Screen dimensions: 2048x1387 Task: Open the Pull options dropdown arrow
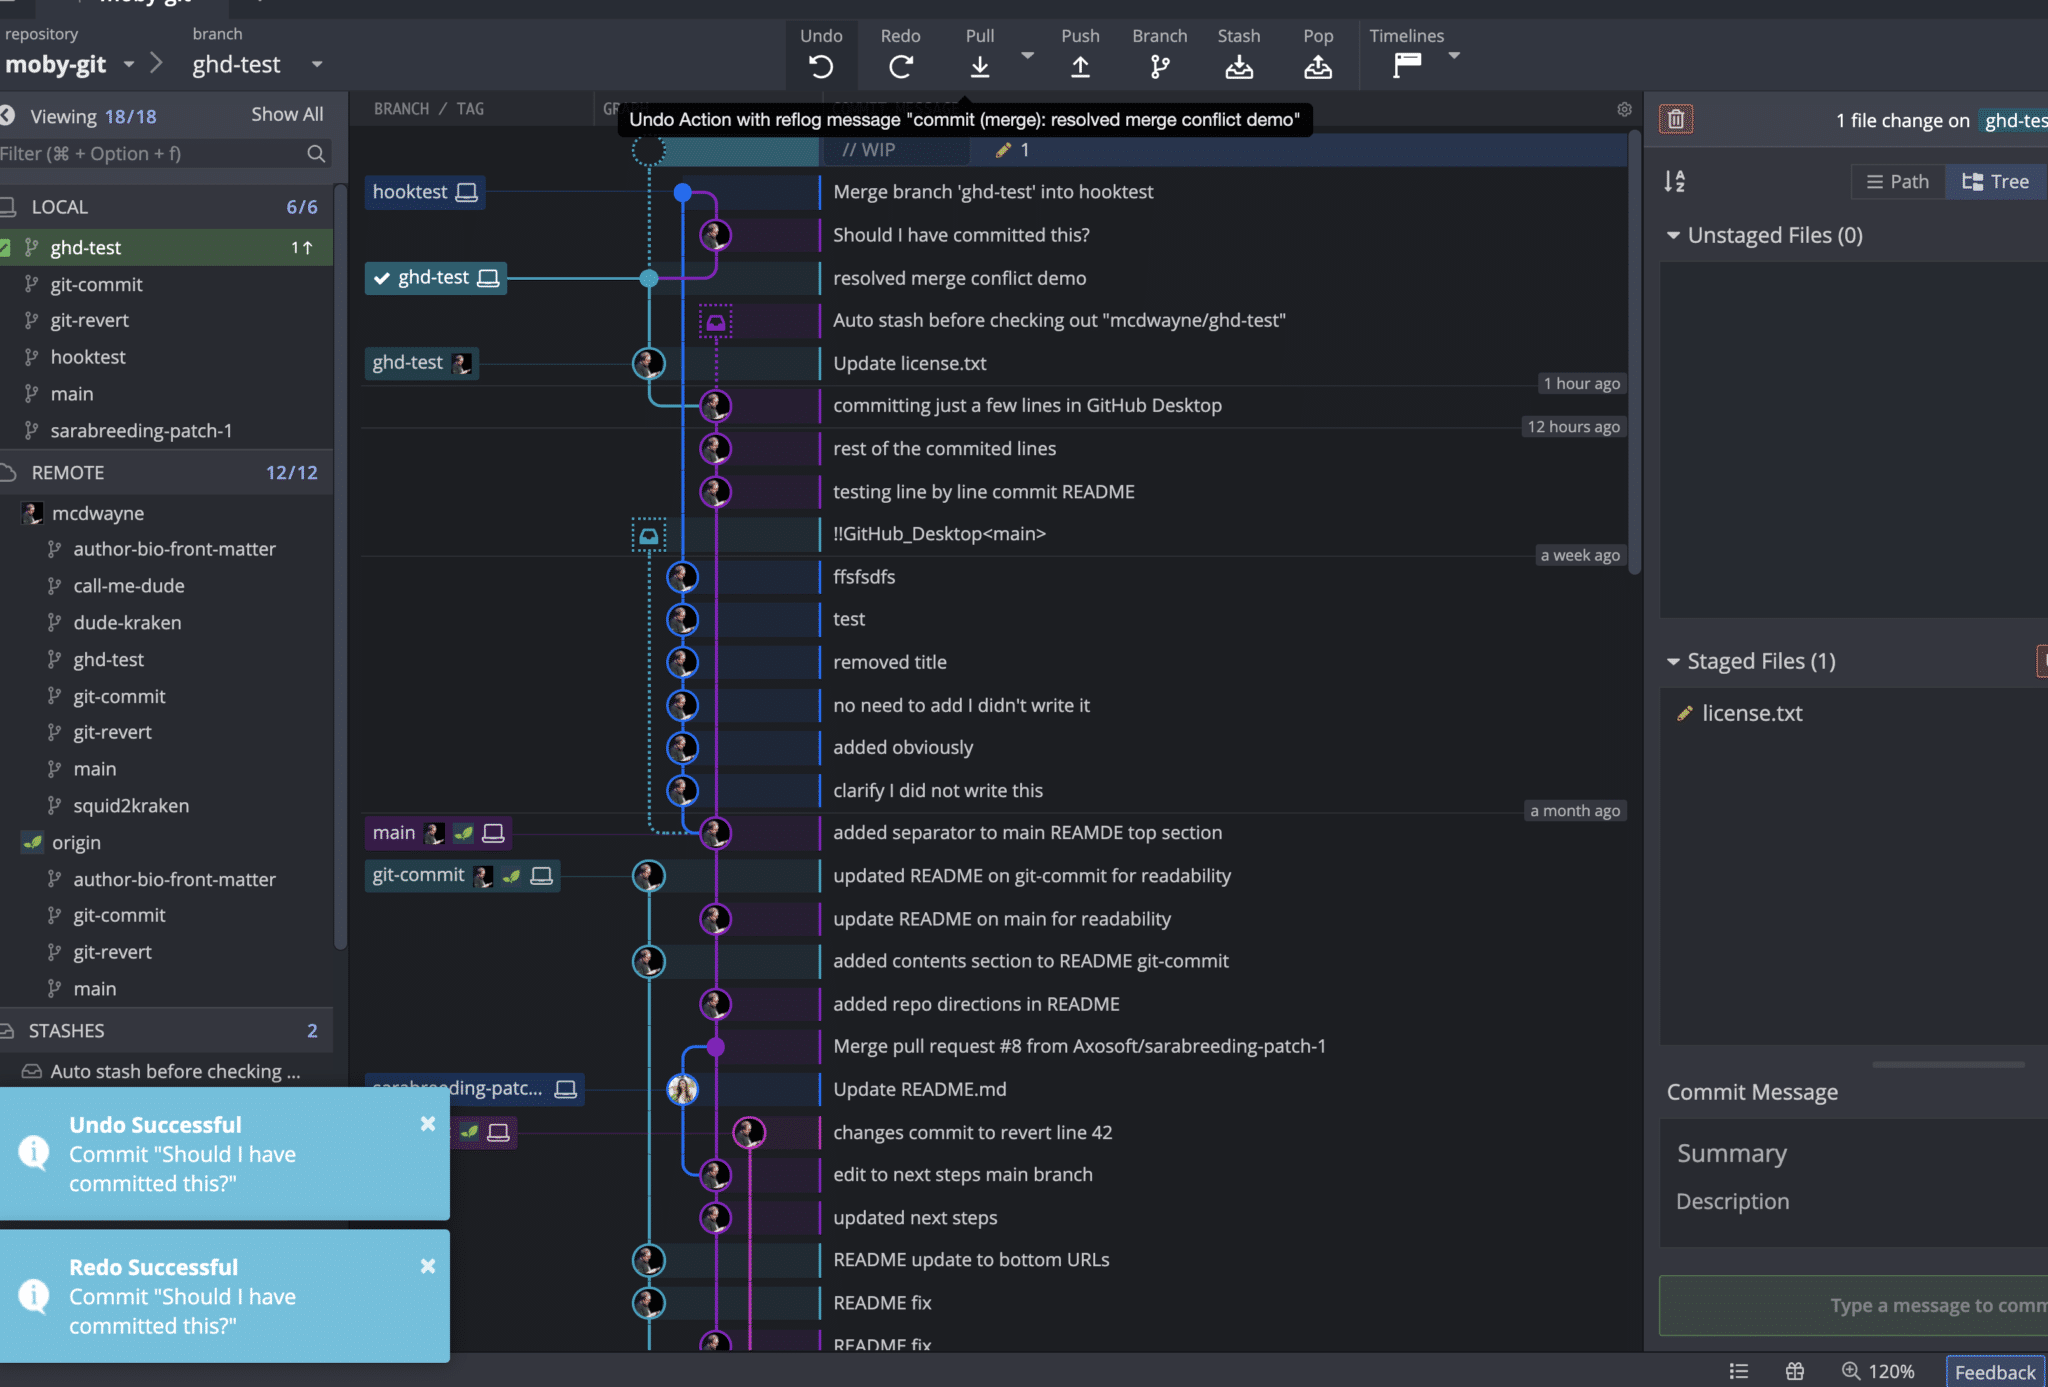(x=1028, y=57)
